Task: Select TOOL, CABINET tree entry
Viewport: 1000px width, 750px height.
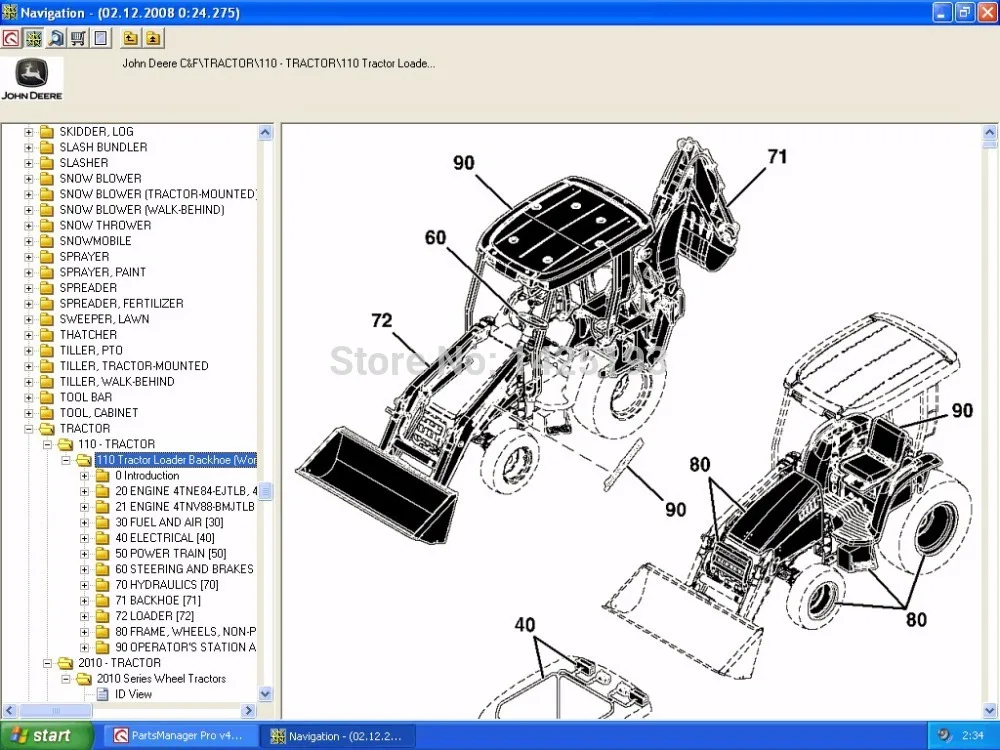Action: pyautogui.click(x=99, y=413)
